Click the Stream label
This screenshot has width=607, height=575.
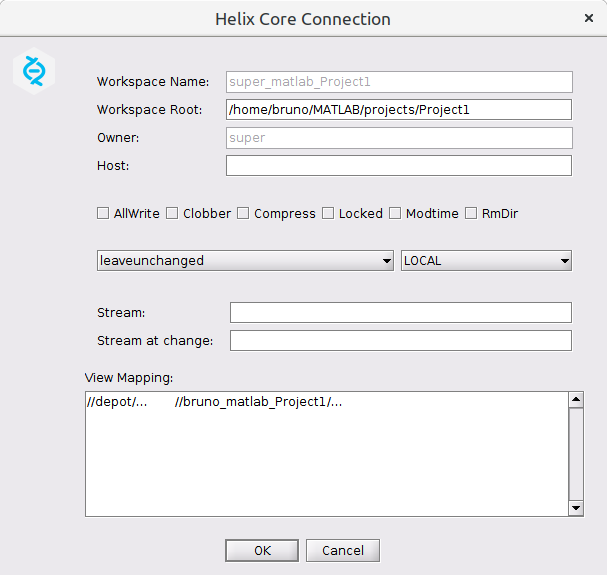pyautogui.click(x=121, y=312)
